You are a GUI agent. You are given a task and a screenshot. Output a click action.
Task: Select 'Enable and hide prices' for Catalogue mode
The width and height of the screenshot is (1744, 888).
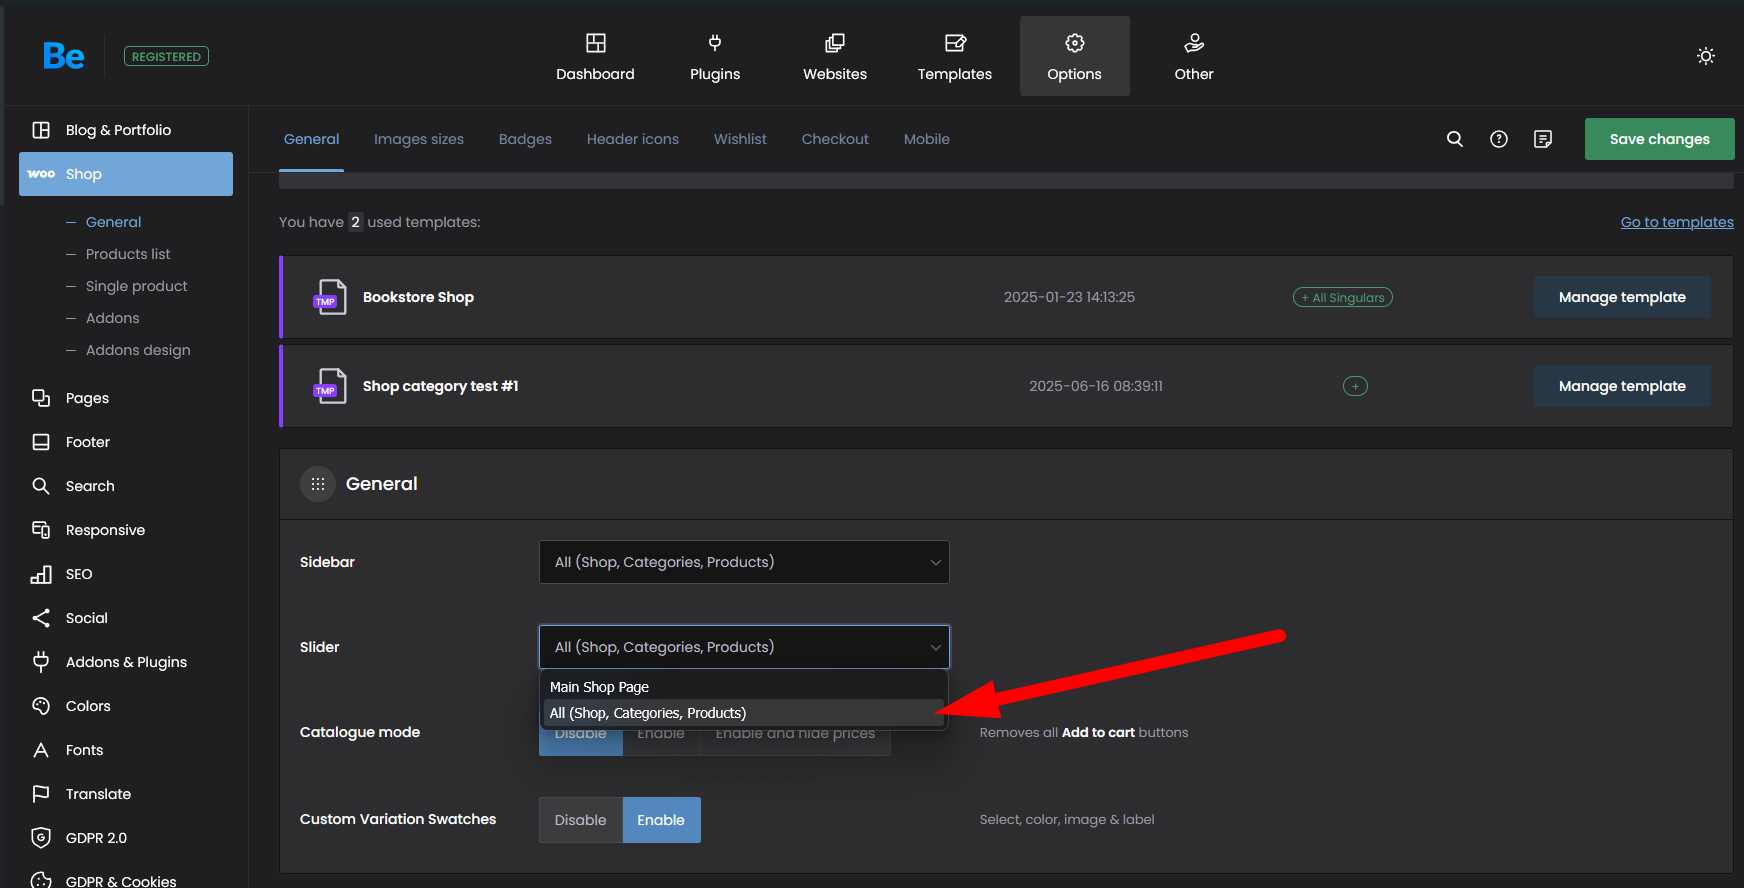tap(795, 741)
